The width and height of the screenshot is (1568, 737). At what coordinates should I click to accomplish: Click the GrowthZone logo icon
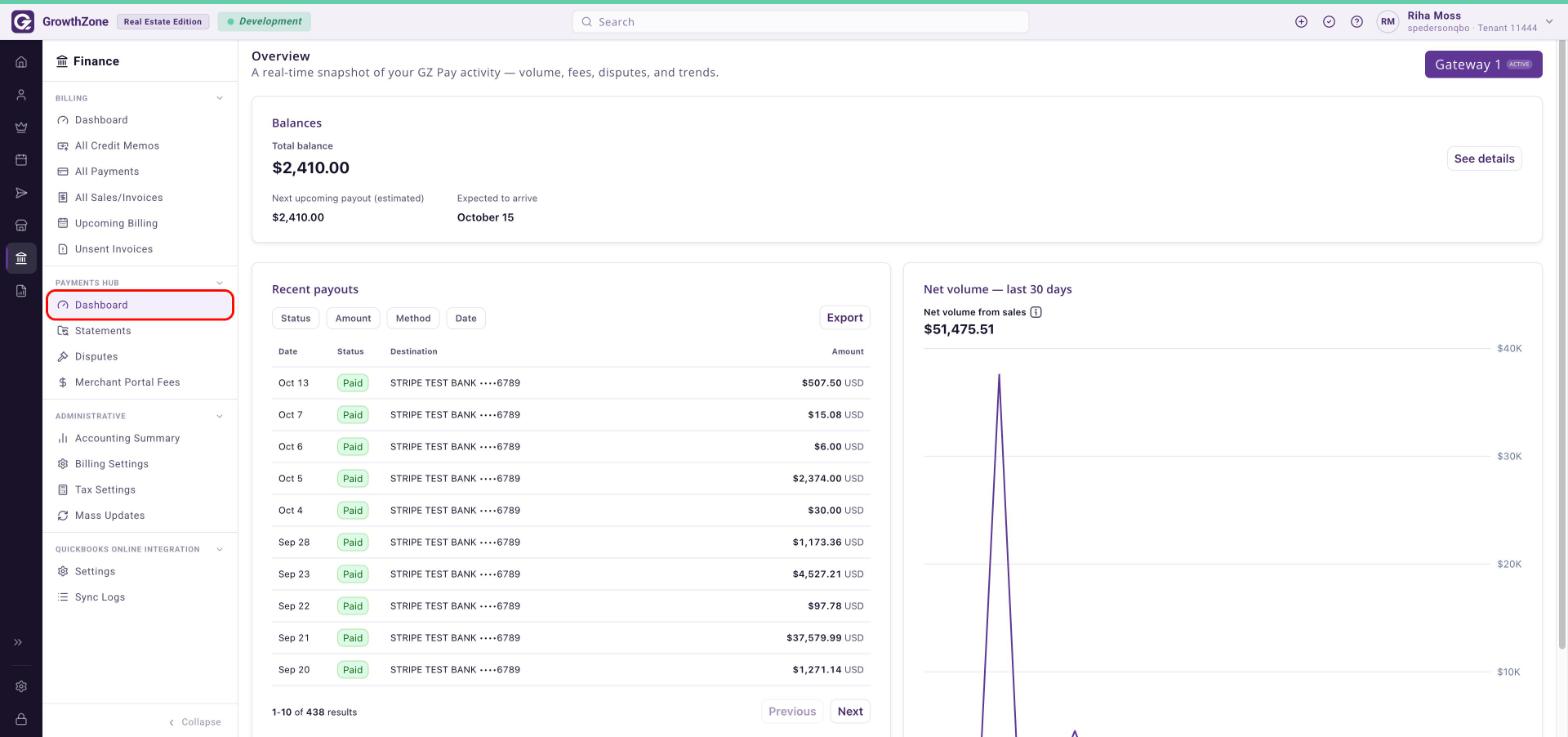point(22,21)
